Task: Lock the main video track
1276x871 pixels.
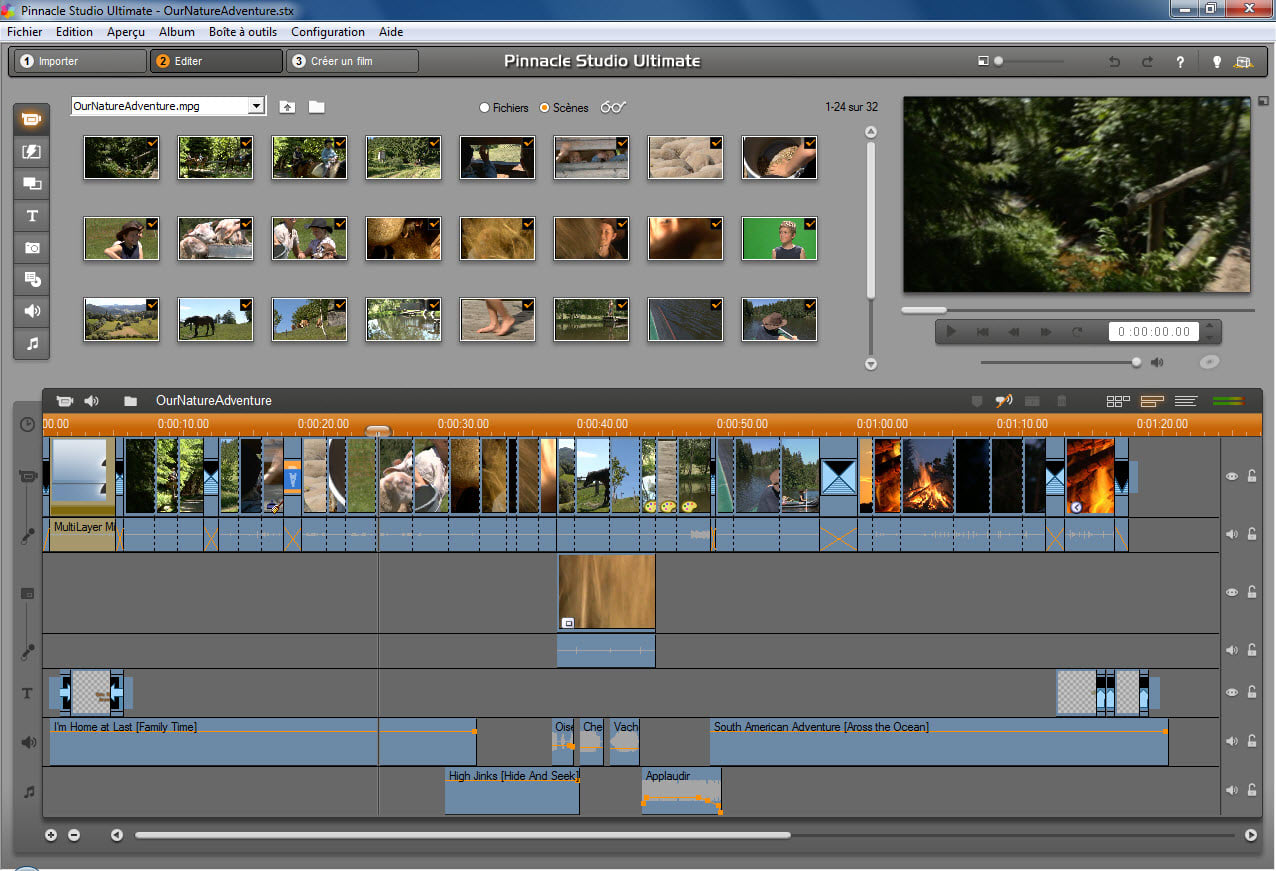Action: point(1252,476)
